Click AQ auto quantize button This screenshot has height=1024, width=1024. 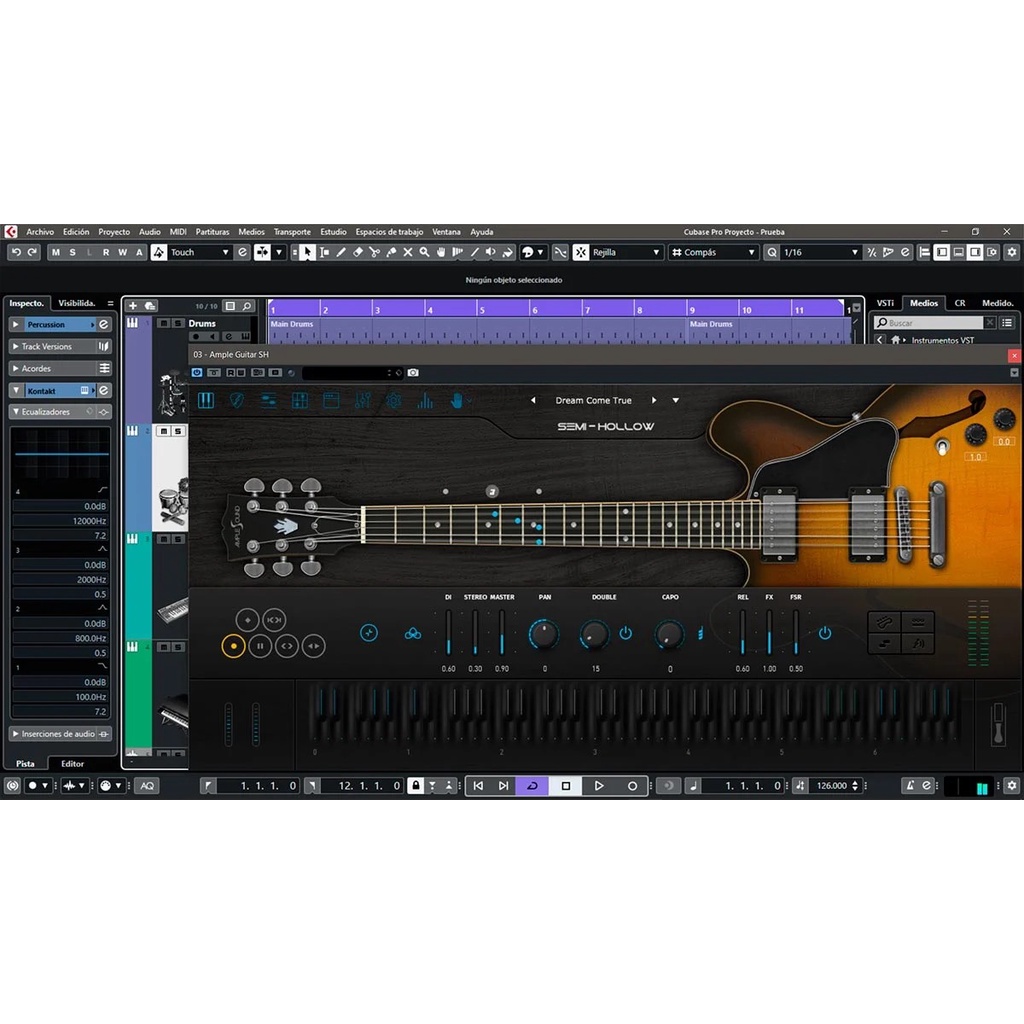(148, 786)
